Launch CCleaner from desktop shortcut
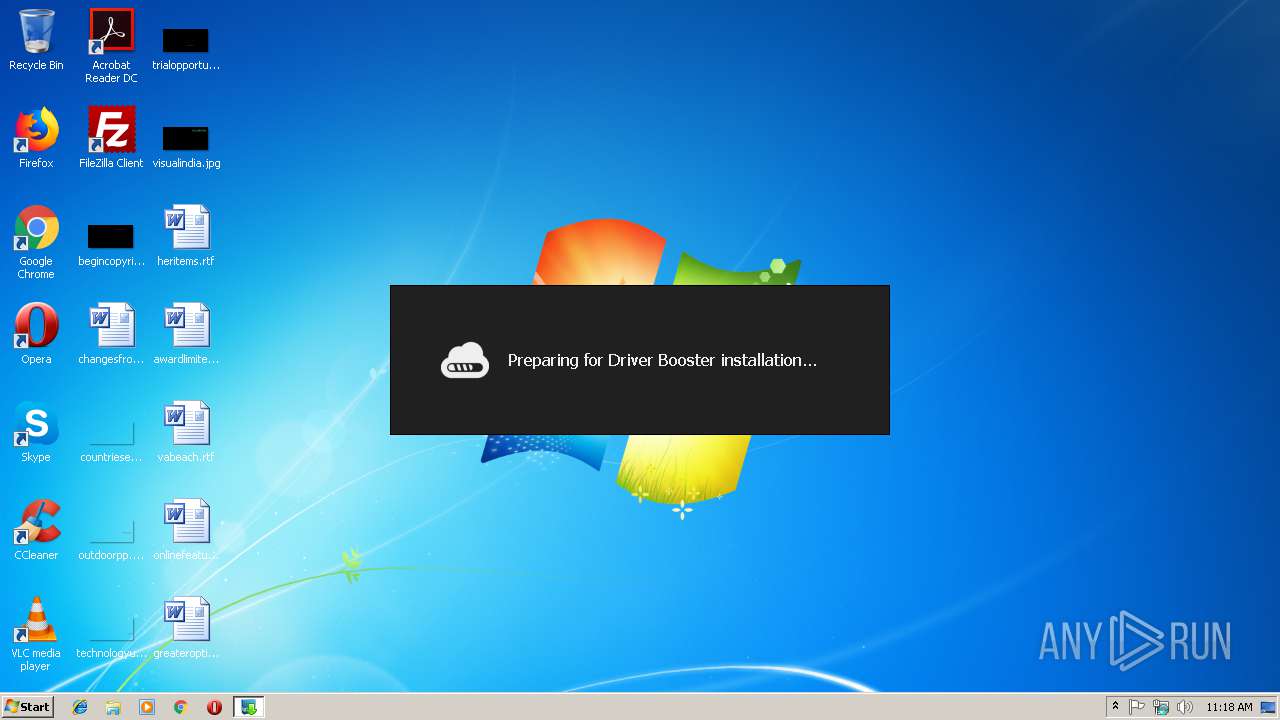Viewport: 1280px width, 720px height. [x=36, y=530]
